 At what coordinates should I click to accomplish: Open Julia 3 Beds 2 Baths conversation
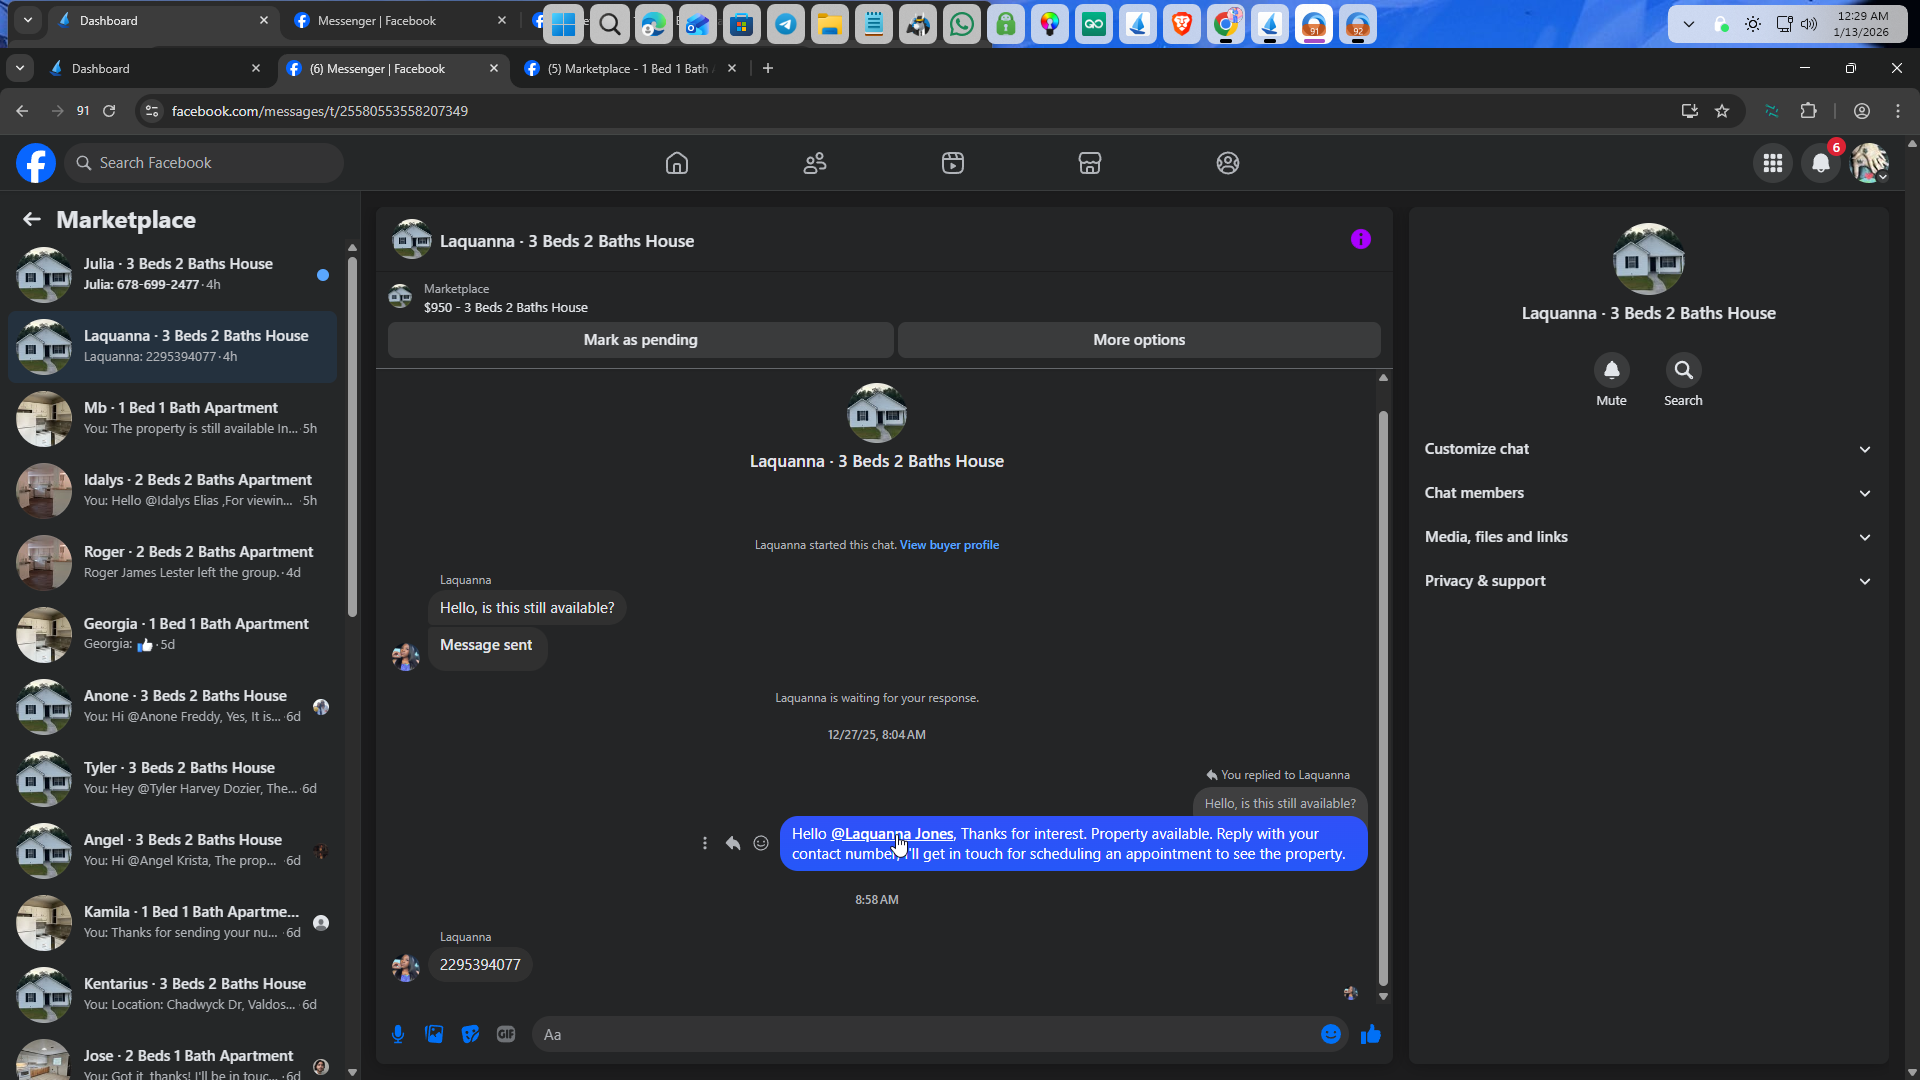click(178, 273)
